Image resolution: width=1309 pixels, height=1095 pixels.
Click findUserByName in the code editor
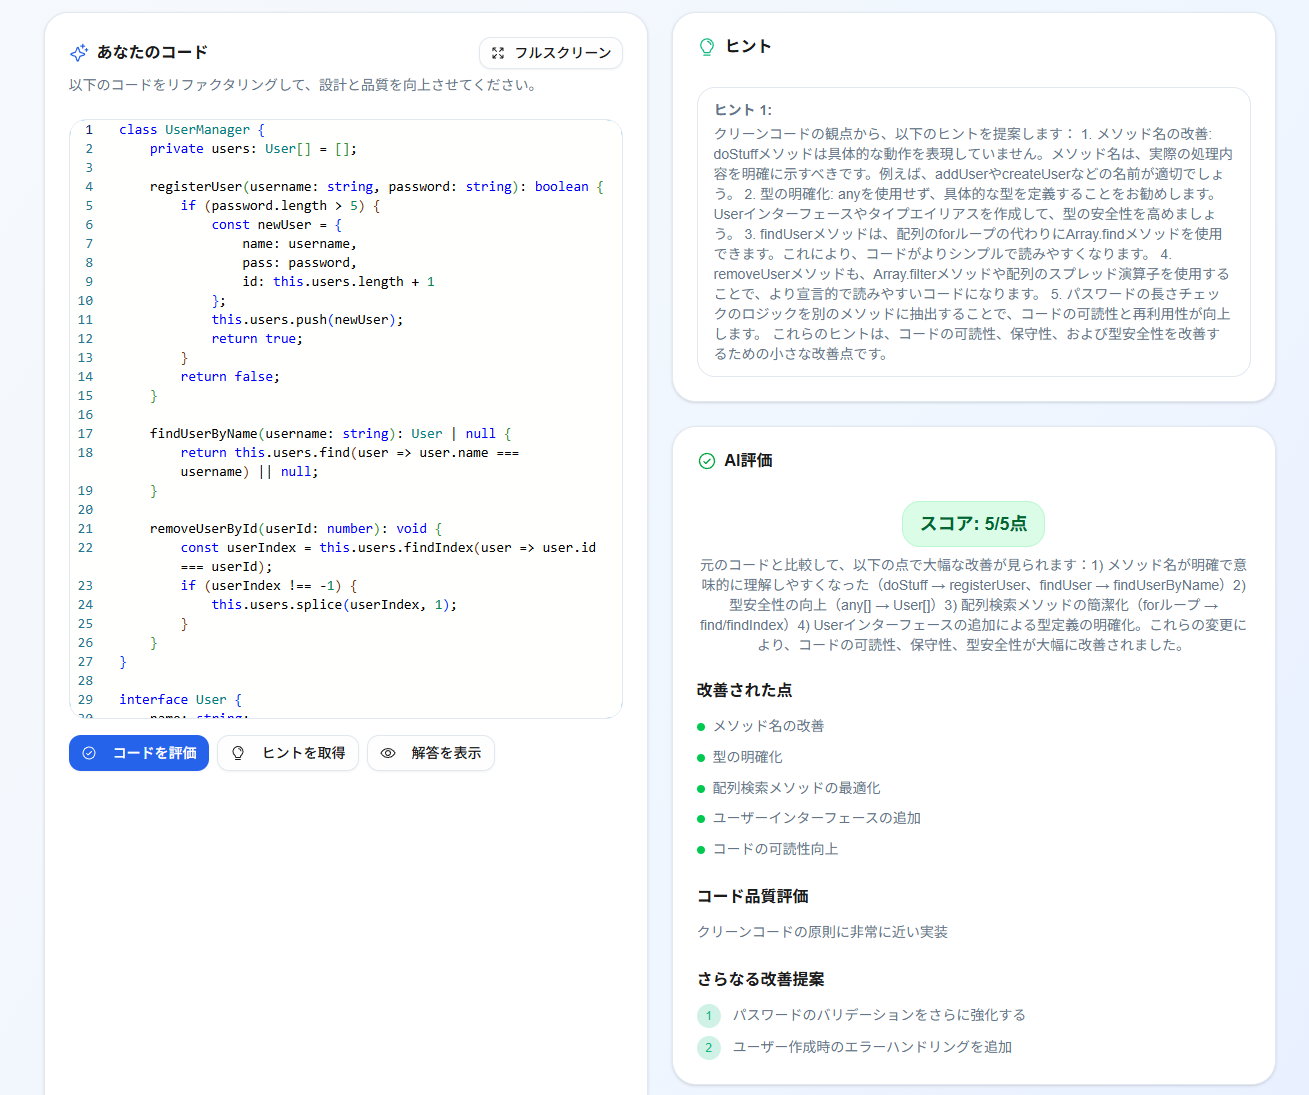tap(204, 434)
